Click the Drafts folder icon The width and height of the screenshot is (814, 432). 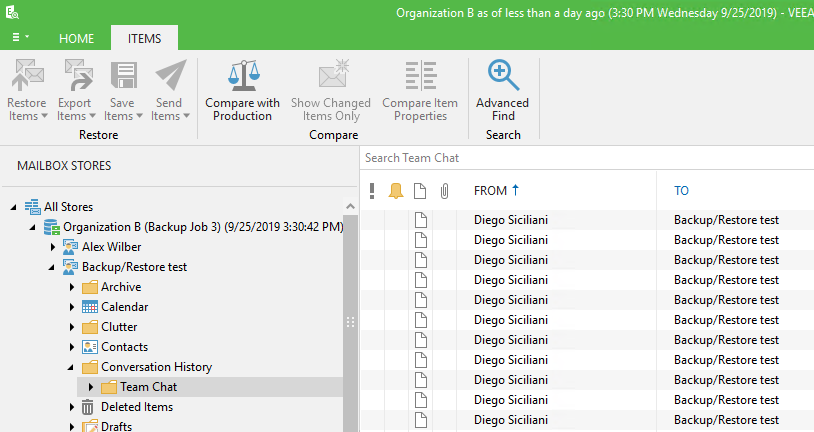click(x=90, y=426)
